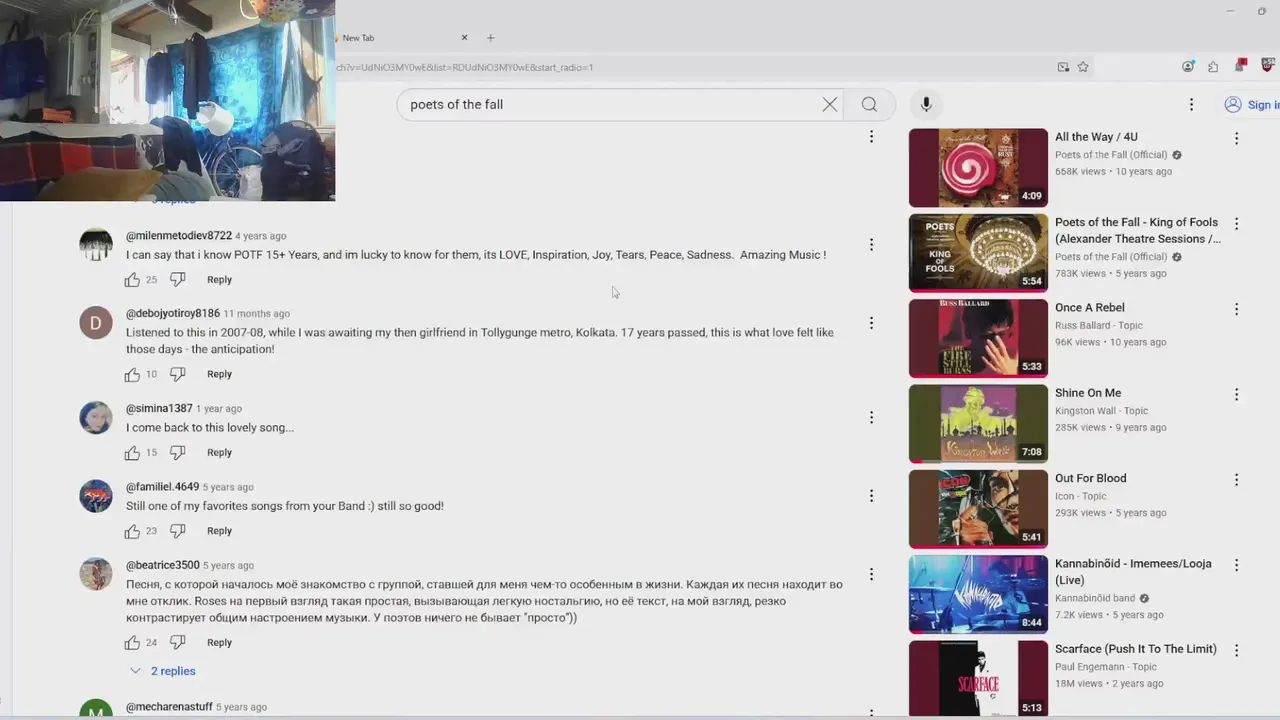Open more options for 'Shine On Me'
The height and width of the screenshot is (720, 1280).
coord(1236,395)
